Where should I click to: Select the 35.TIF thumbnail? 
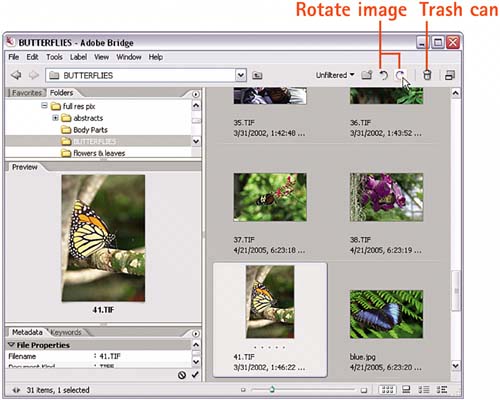270,96
